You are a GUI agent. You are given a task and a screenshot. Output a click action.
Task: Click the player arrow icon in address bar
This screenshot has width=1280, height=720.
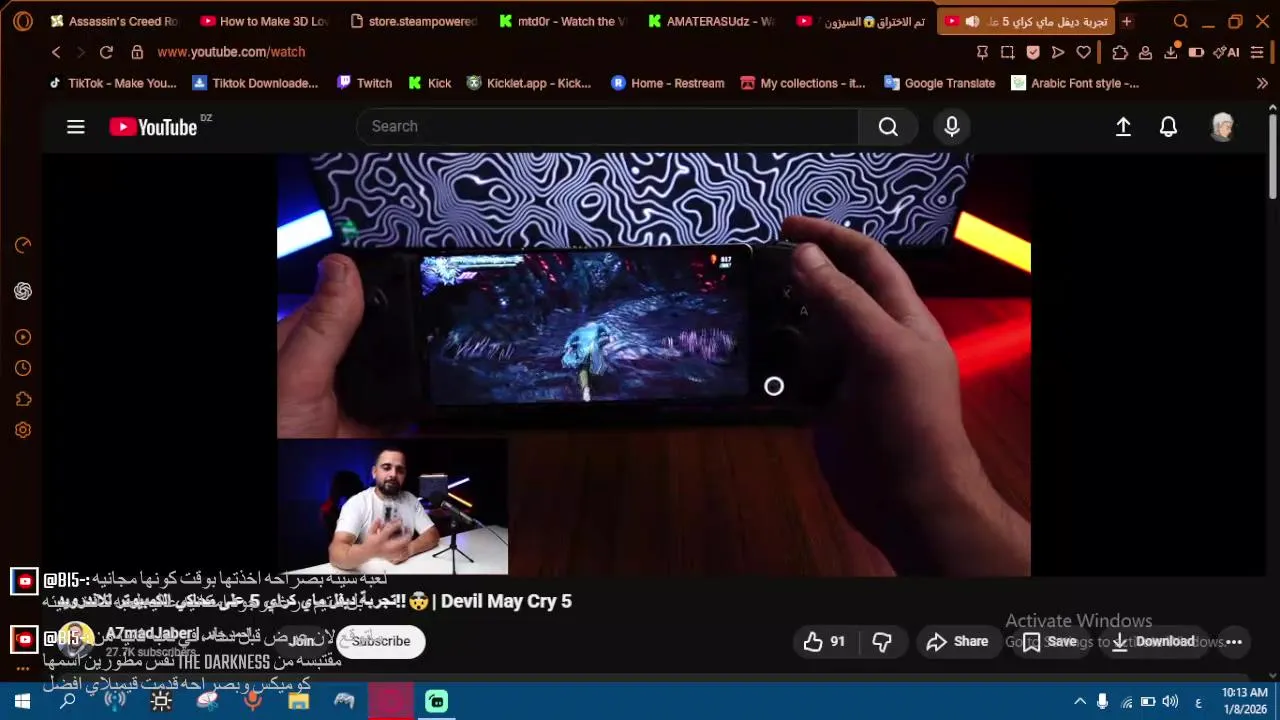pyautogui.click(x=1058, y=52)
